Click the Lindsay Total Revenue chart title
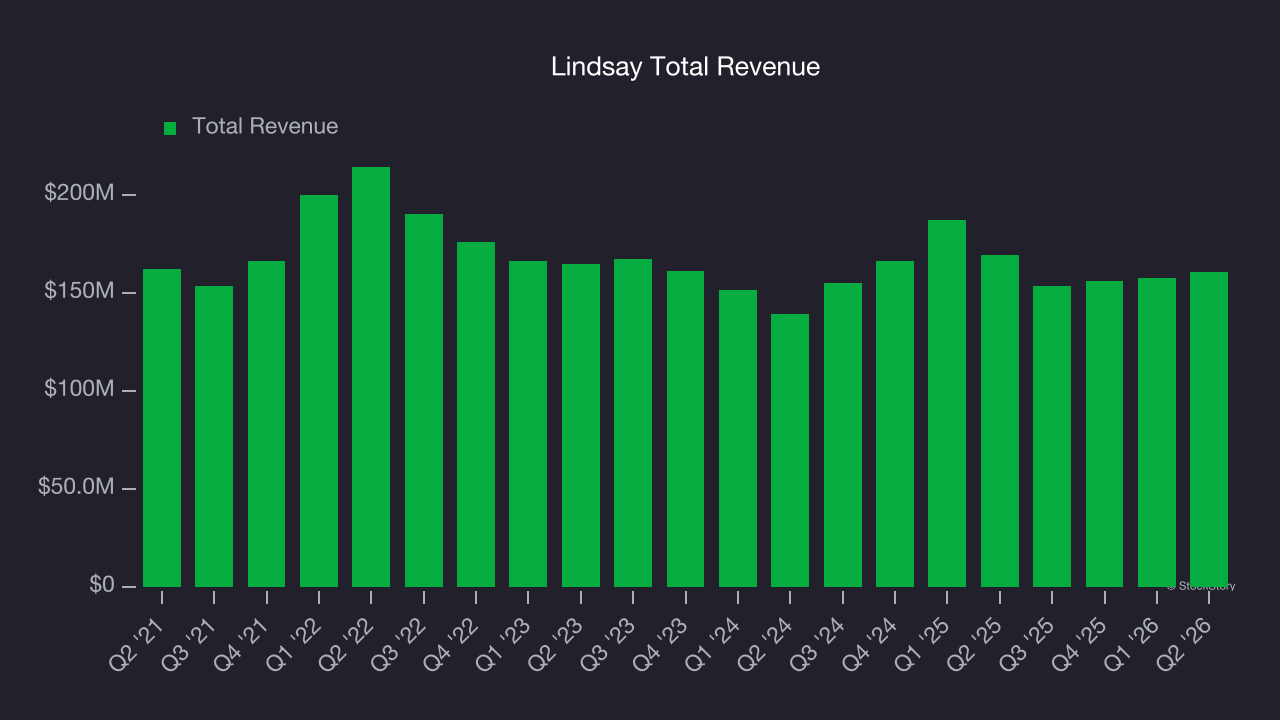Image resolution: width=1280 pixels, height=720 pixels. click(685, 67)
